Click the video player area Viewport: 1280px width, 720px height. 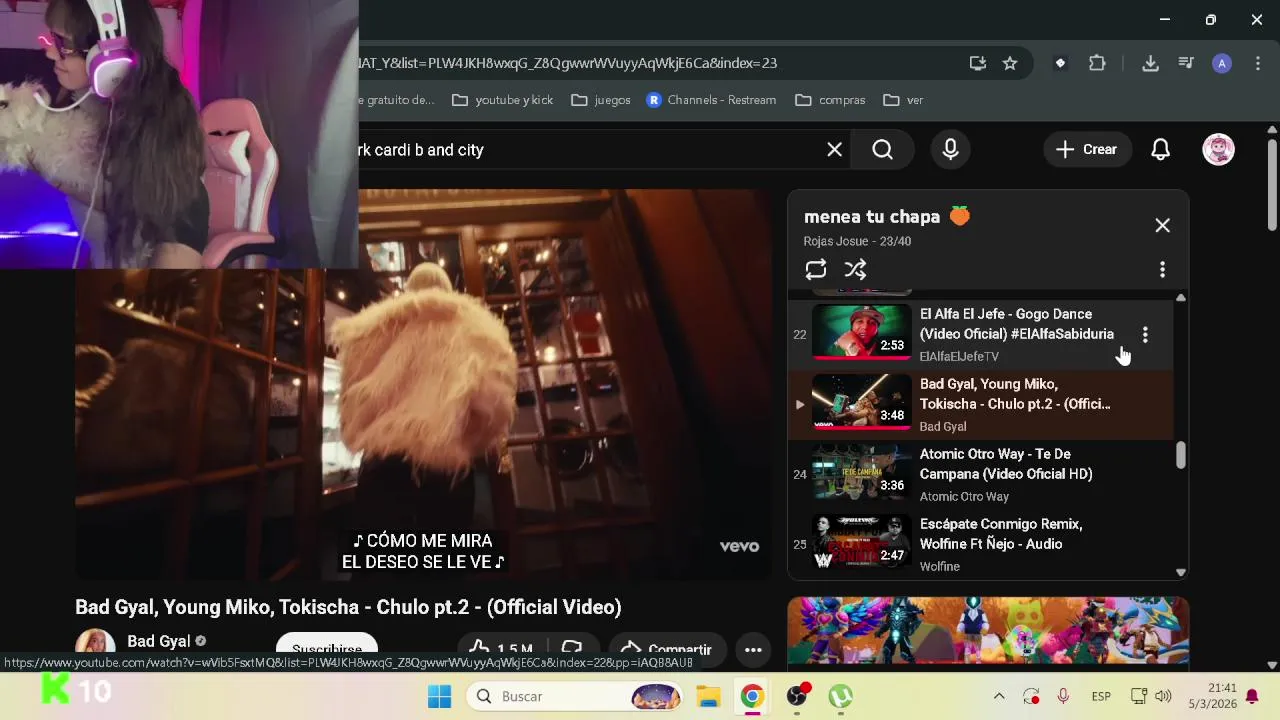click(x=423, y=385)
